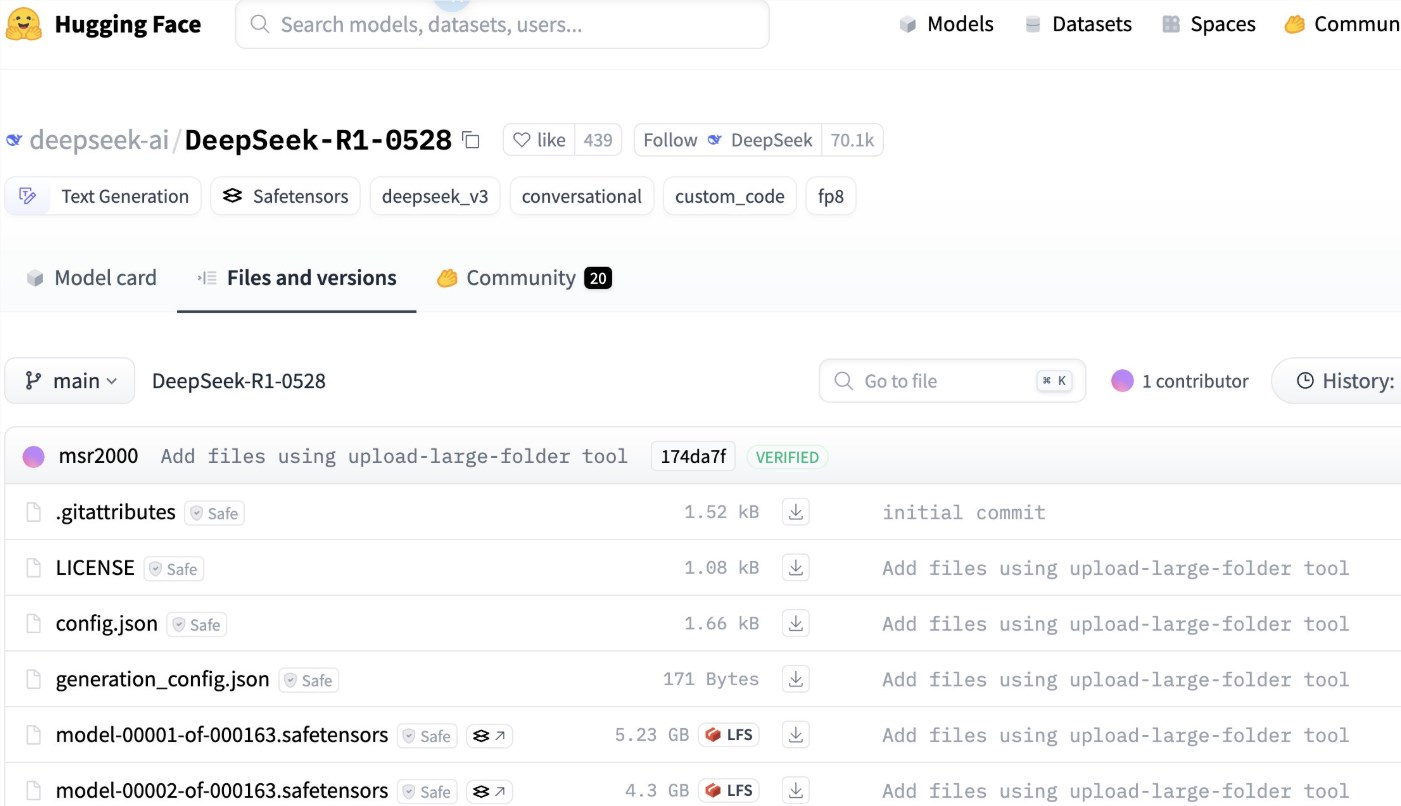Like the DeepSeek-R1-0528 model

tap(540, 140)
